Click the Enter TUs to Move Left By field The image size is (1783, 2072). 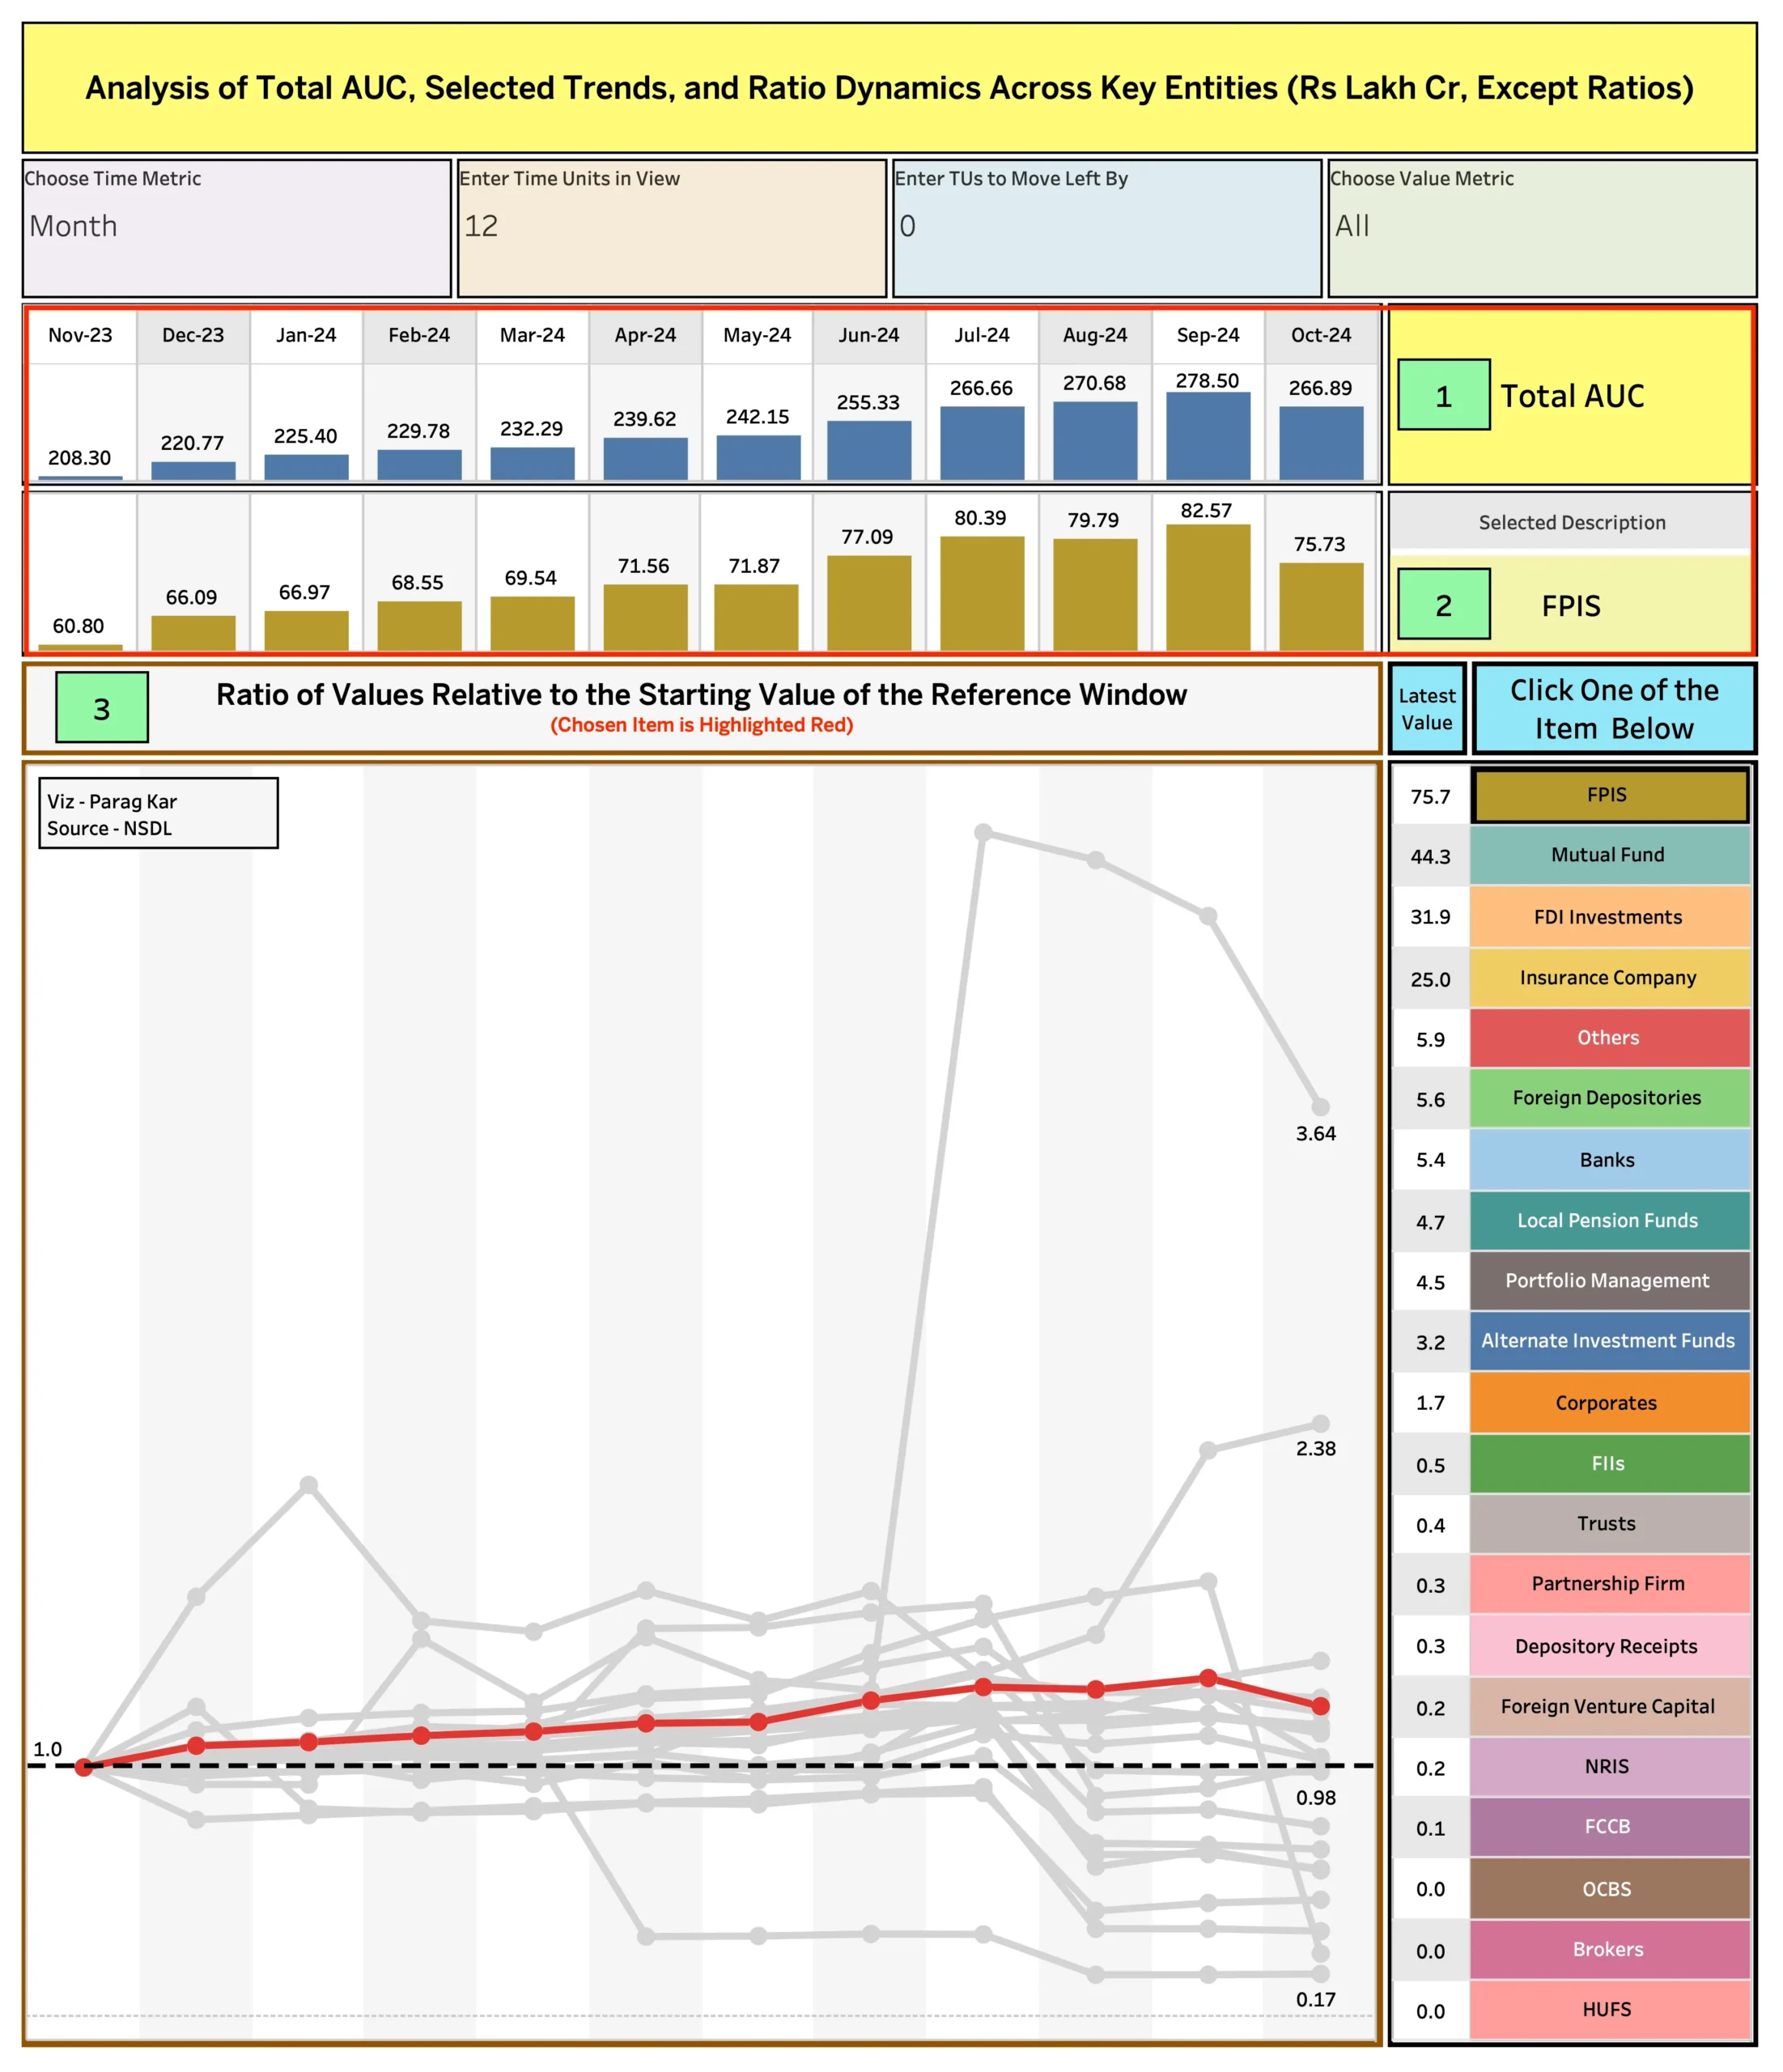[x=1108, y=228]
